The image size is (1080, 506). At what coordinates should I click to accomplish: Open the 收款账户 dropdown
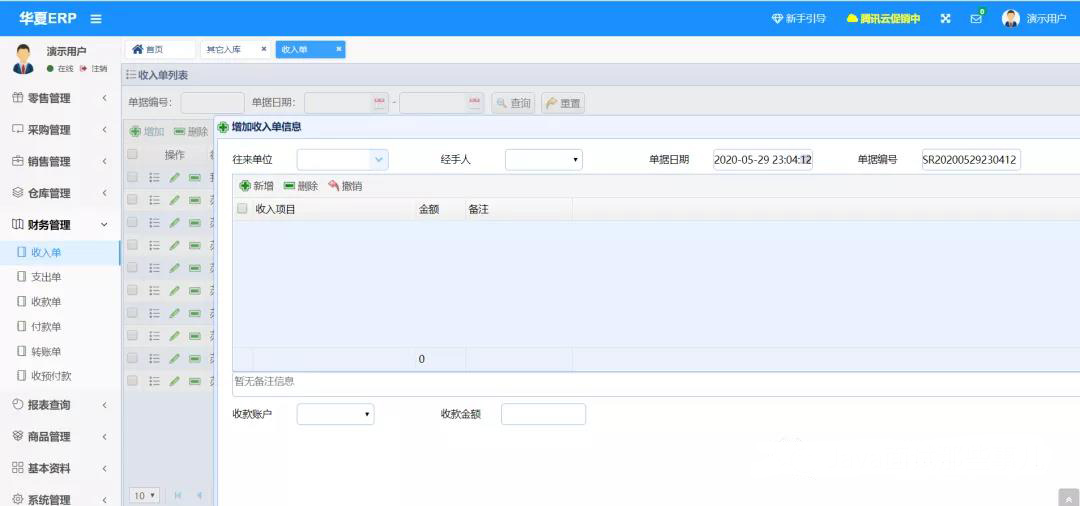click(x=335, y=414)
